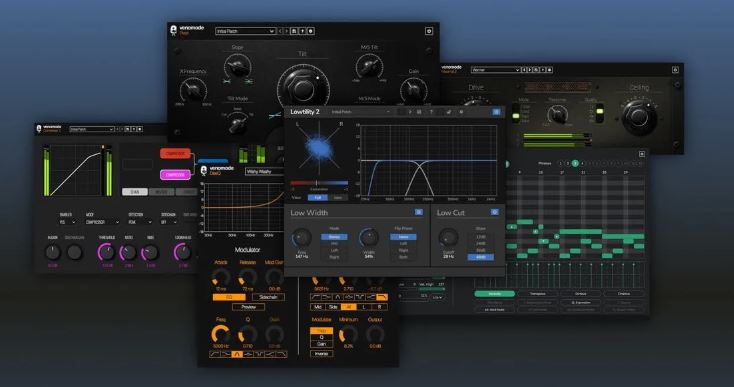Click the Invert button in DeeQ

[321, 354]
